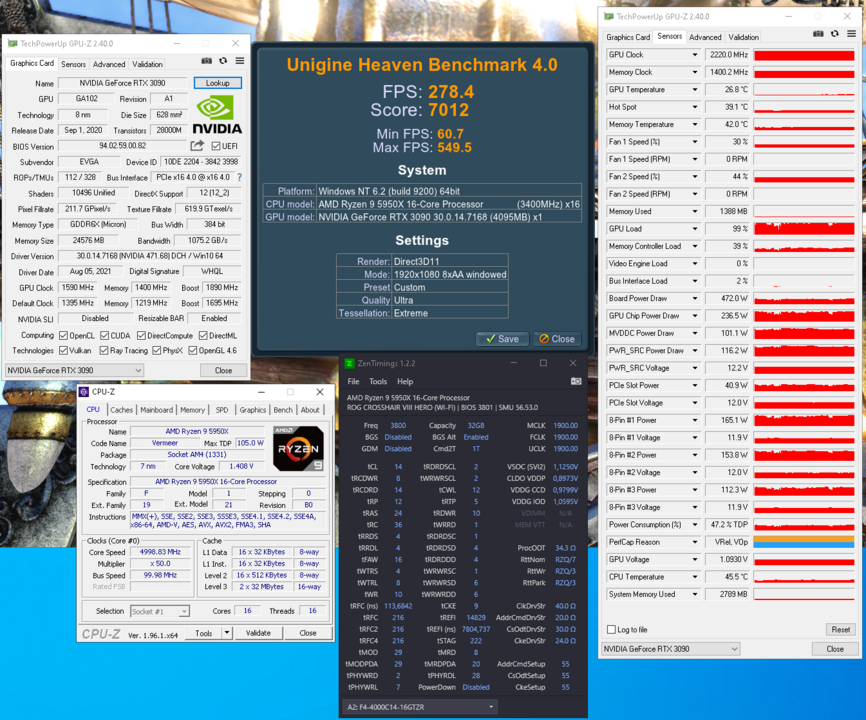Viewport: 866px width, 720px height.
Task: Click the CPU-Z title bar app icon
Action: pos(84,392)
